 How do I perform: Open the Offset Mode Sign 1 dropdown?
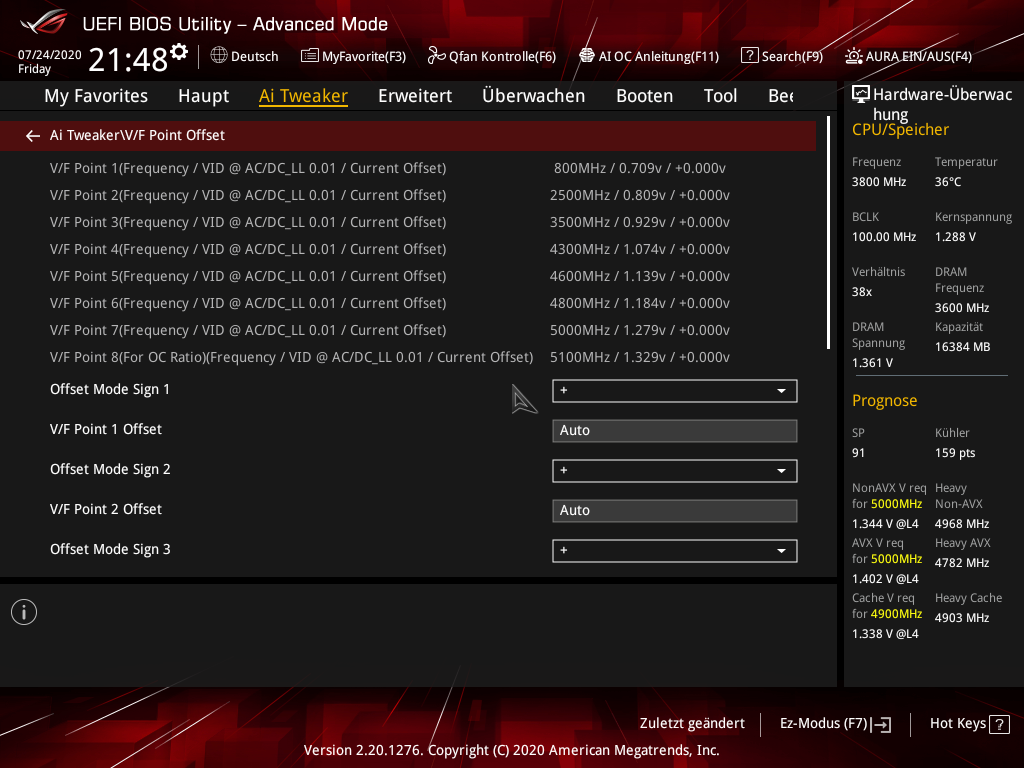(x=675, y=391)
